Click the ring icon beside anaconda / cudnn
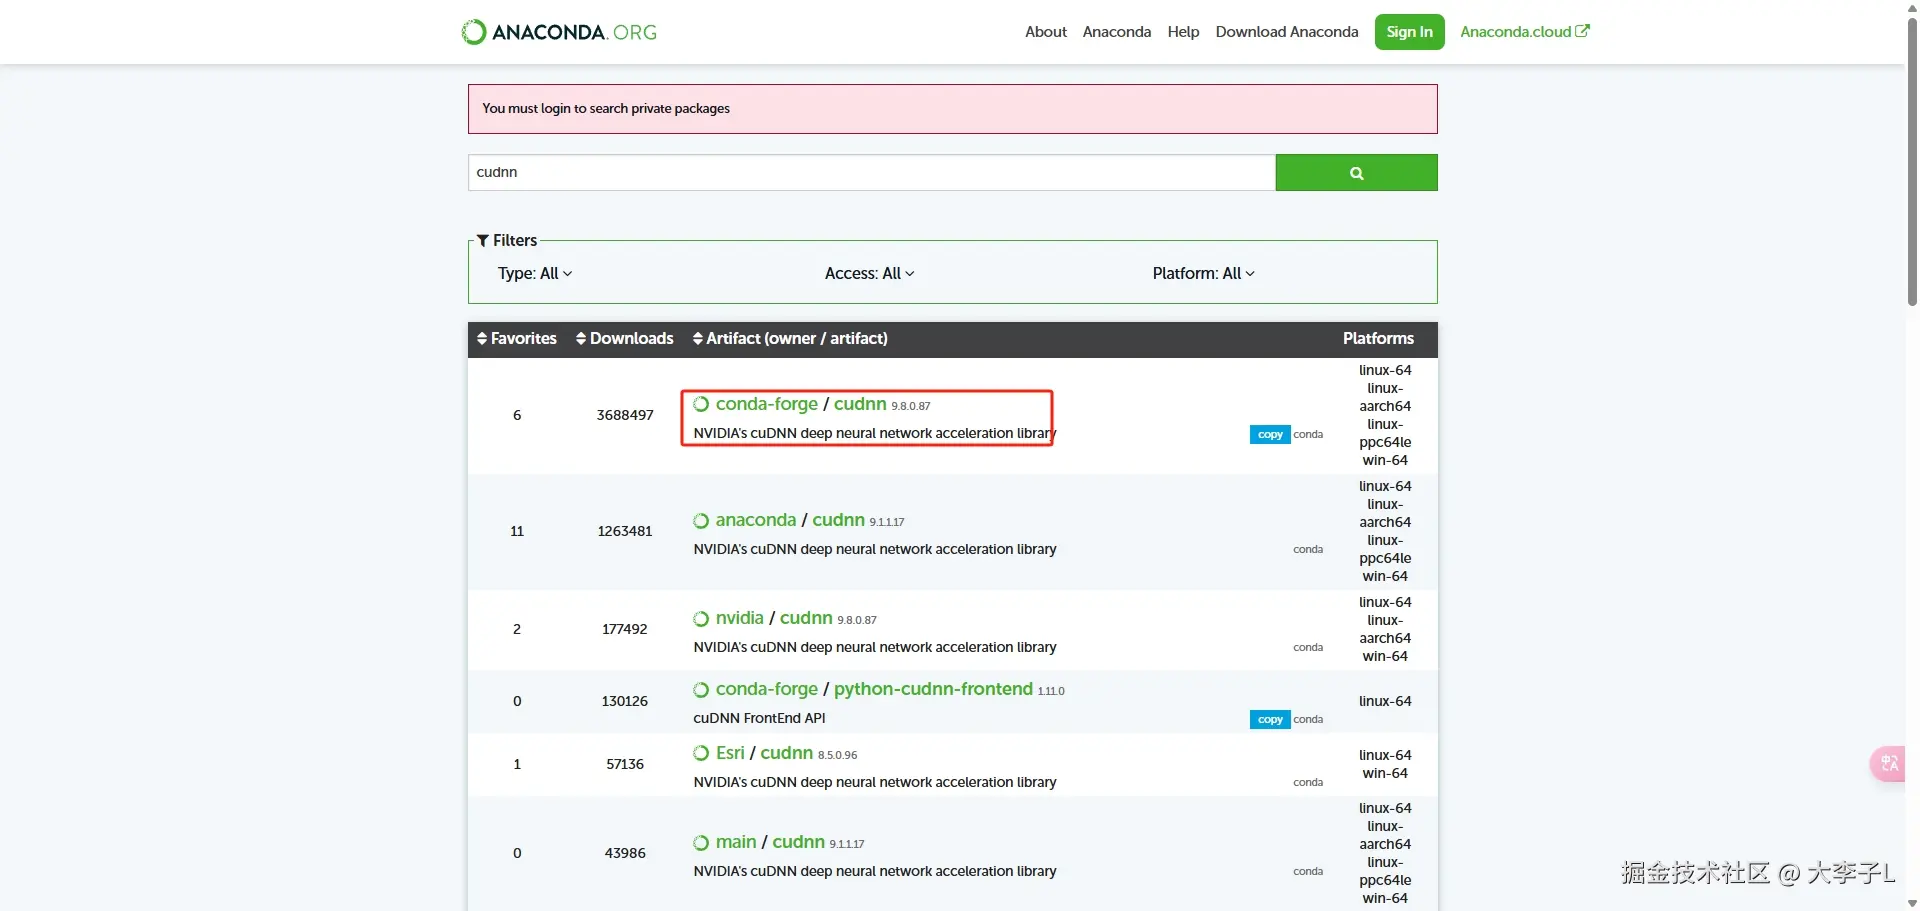 tap(701, 520)
